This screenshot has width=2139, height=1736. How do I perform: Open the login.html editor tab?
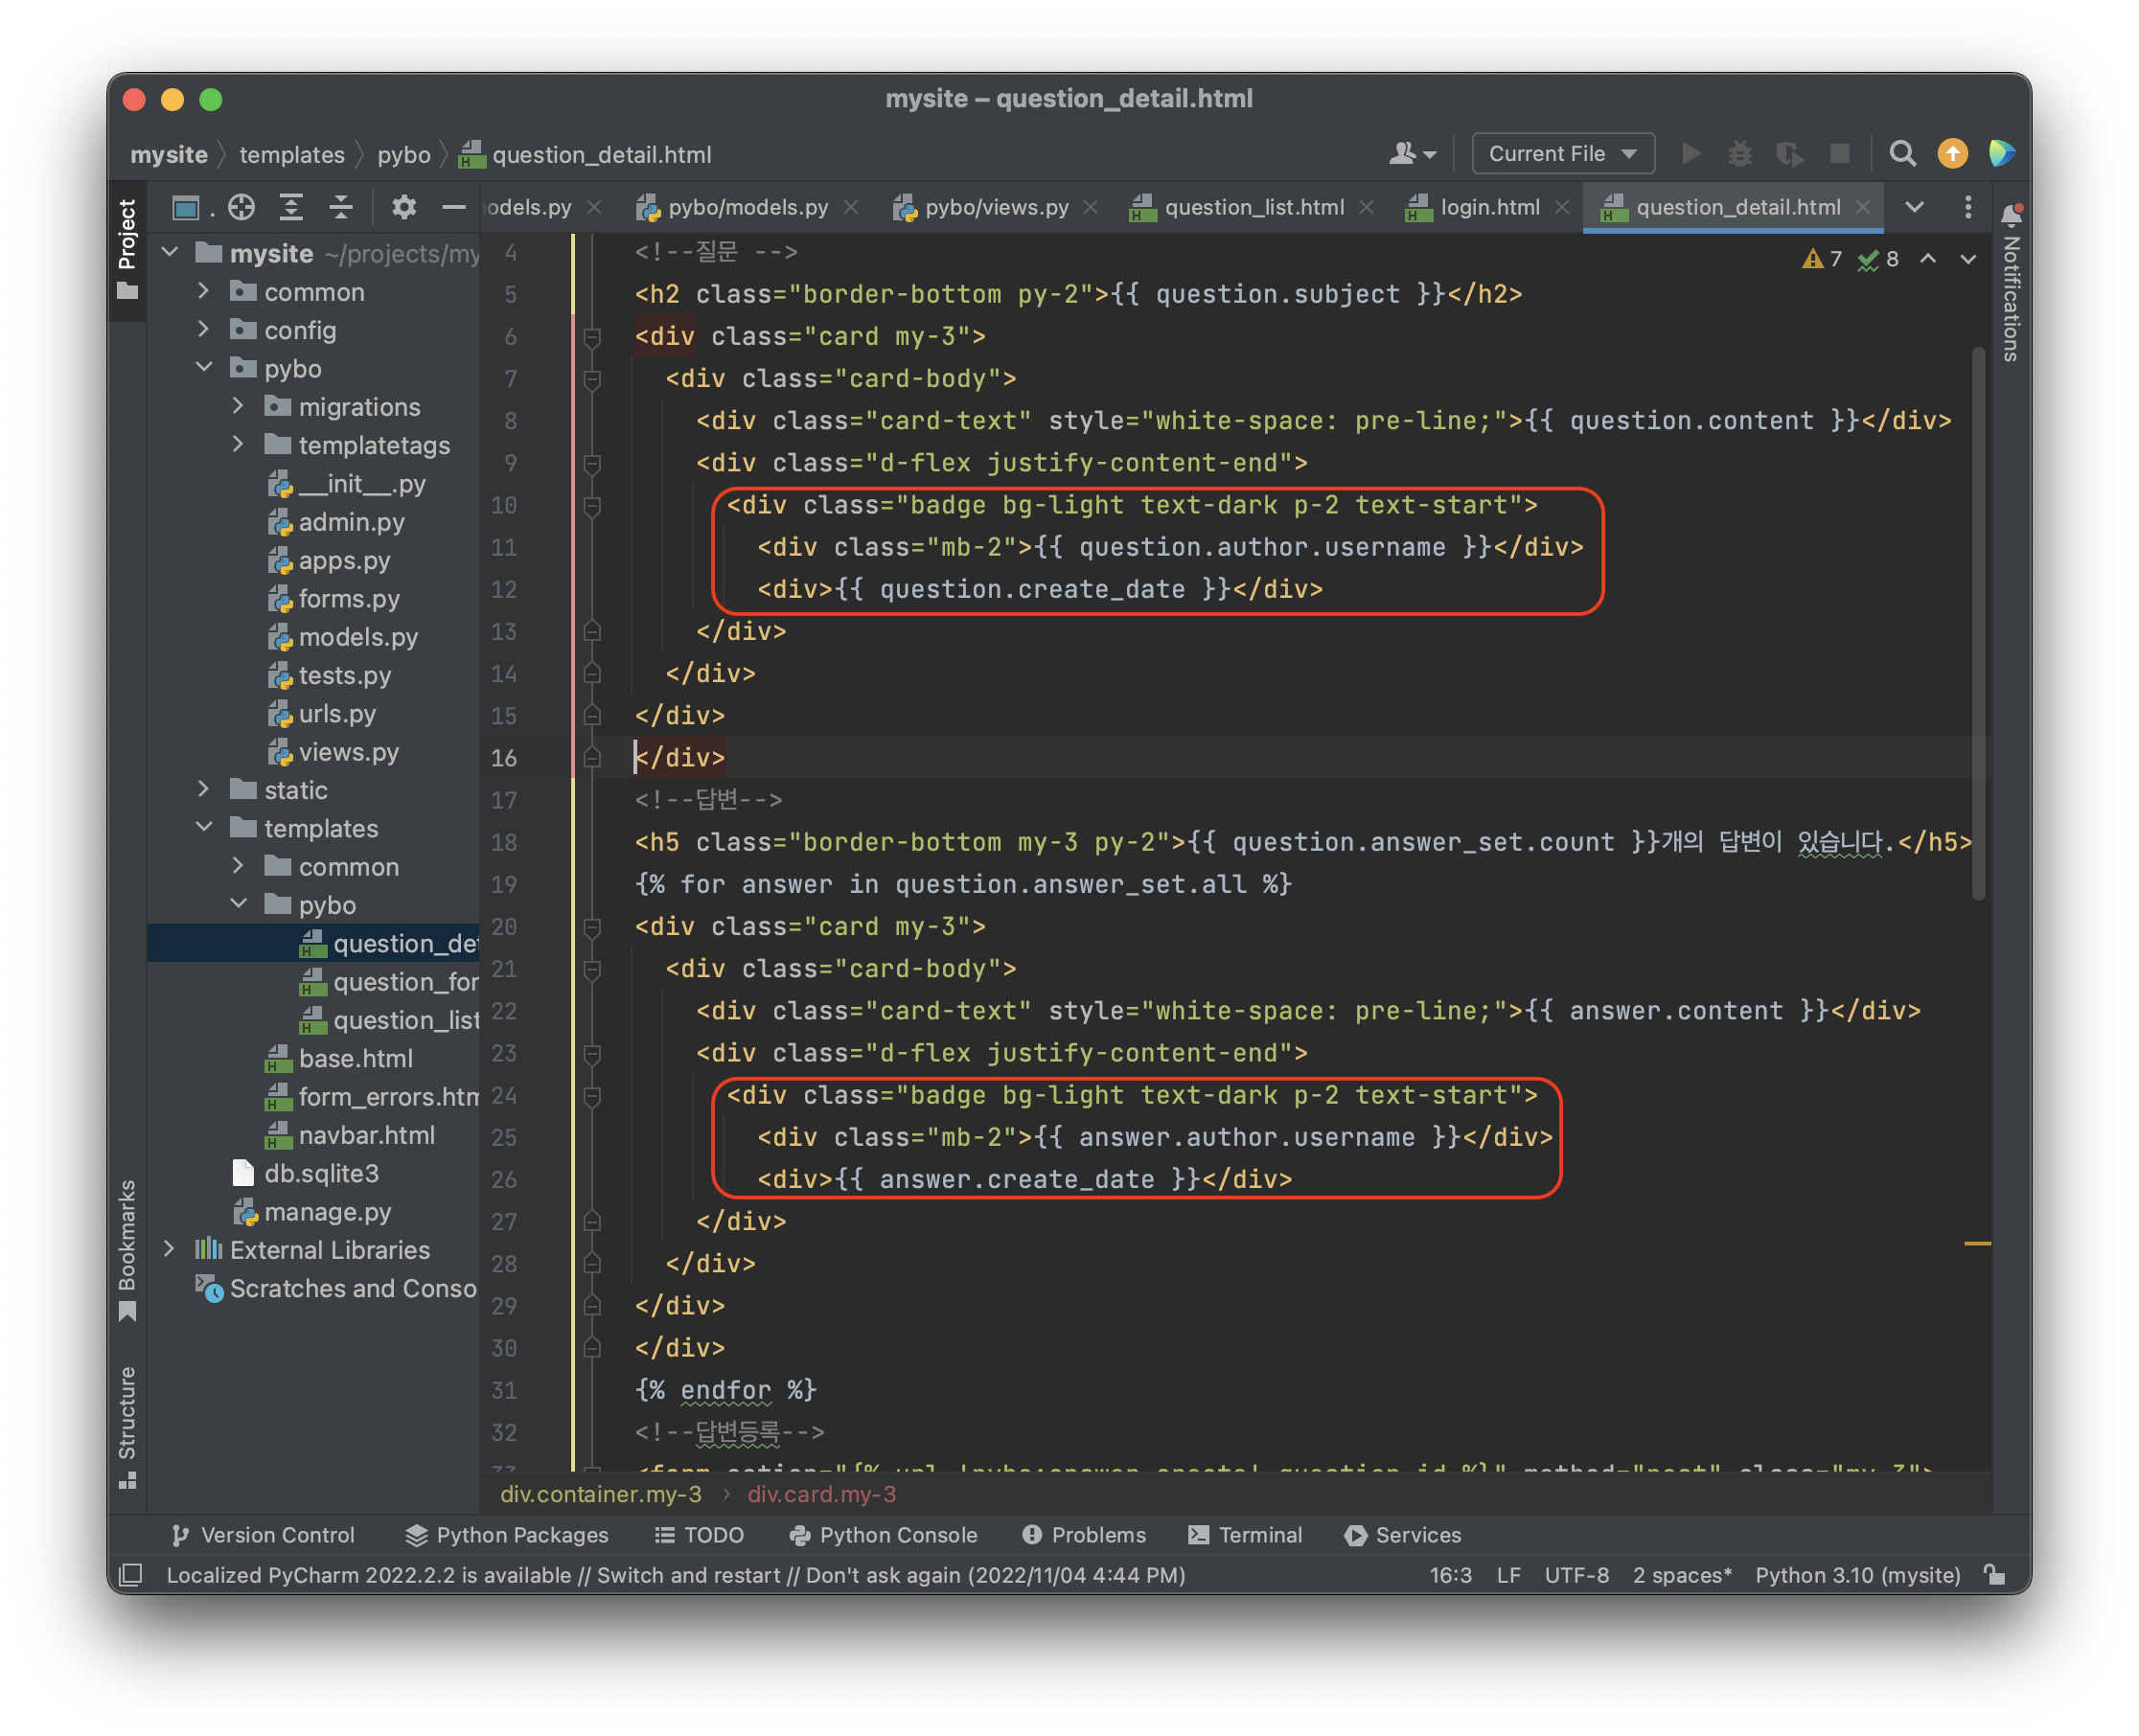[1488, 207]
